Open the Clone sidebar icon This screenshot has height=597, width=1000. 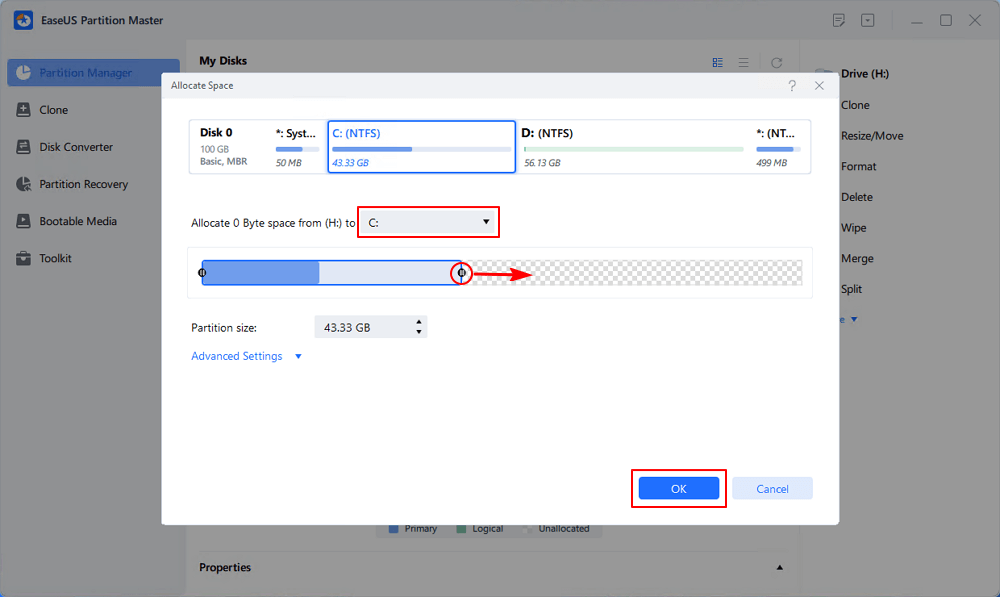24,110
